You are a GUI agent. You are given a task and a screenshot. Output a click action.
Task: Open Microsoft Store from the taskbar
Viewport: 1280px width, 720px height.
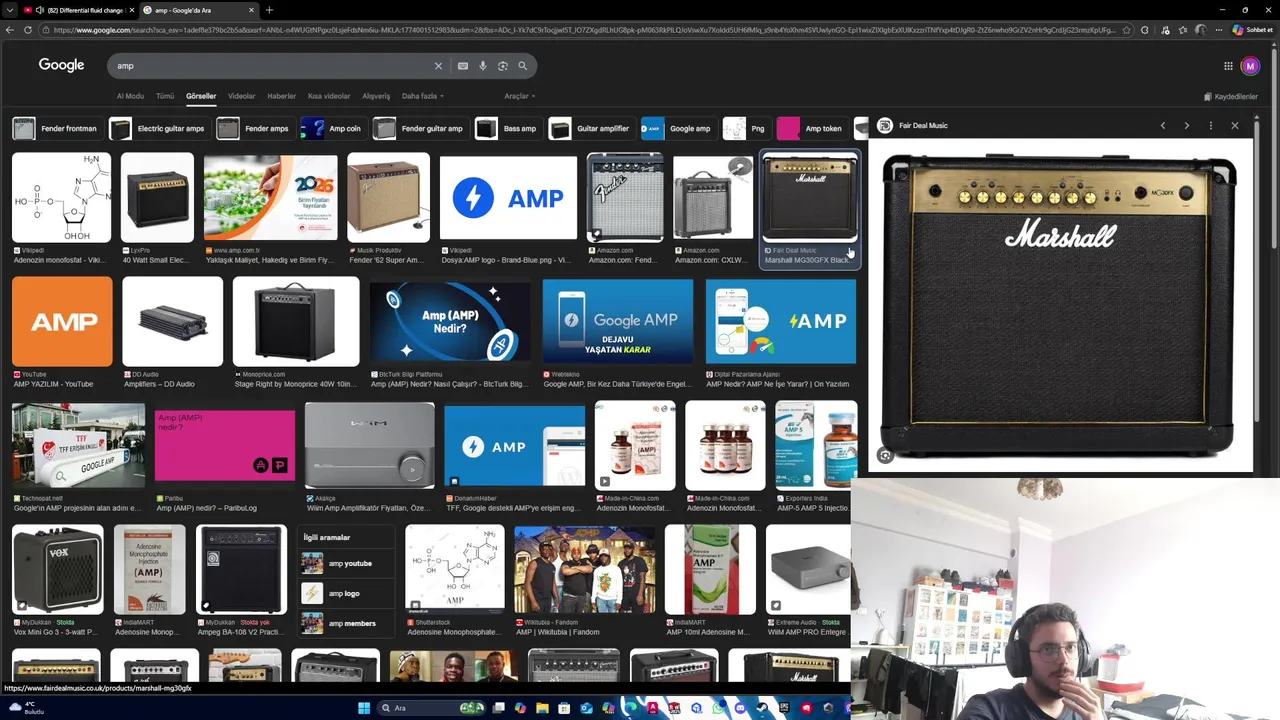[564, 708]
